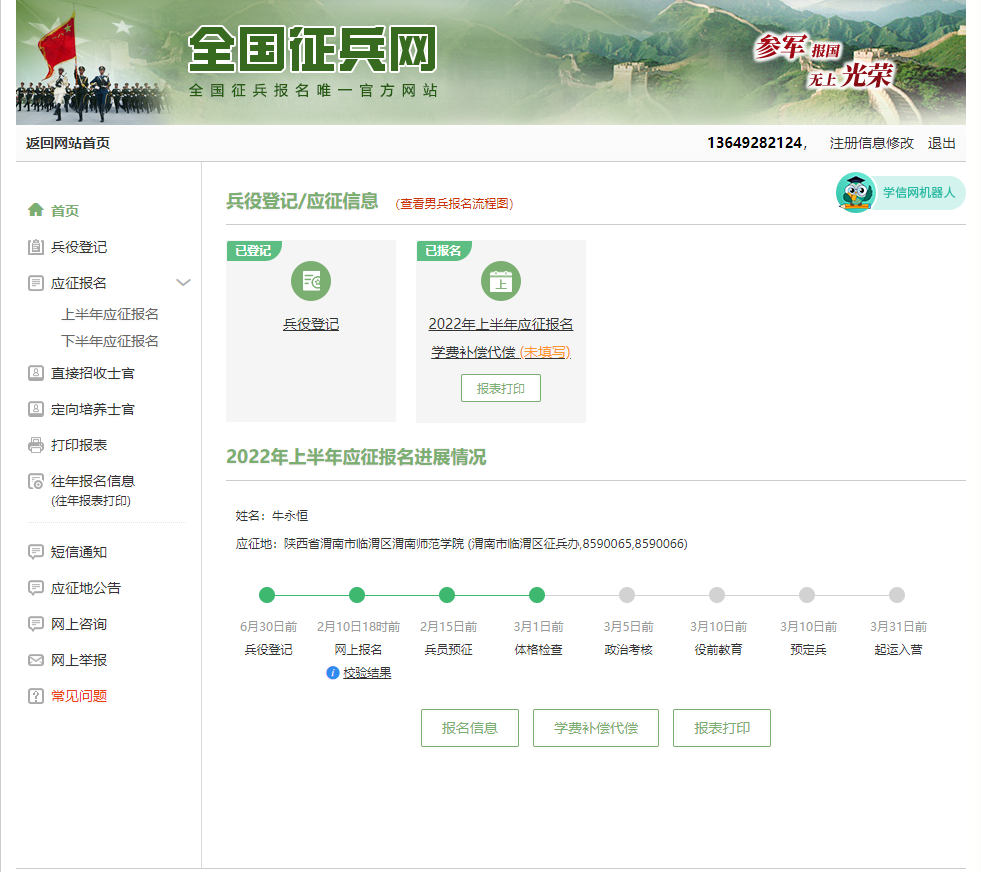Click the 返回网站首页 link
Viewport: 981px width, 872px height.
point(68,143)
